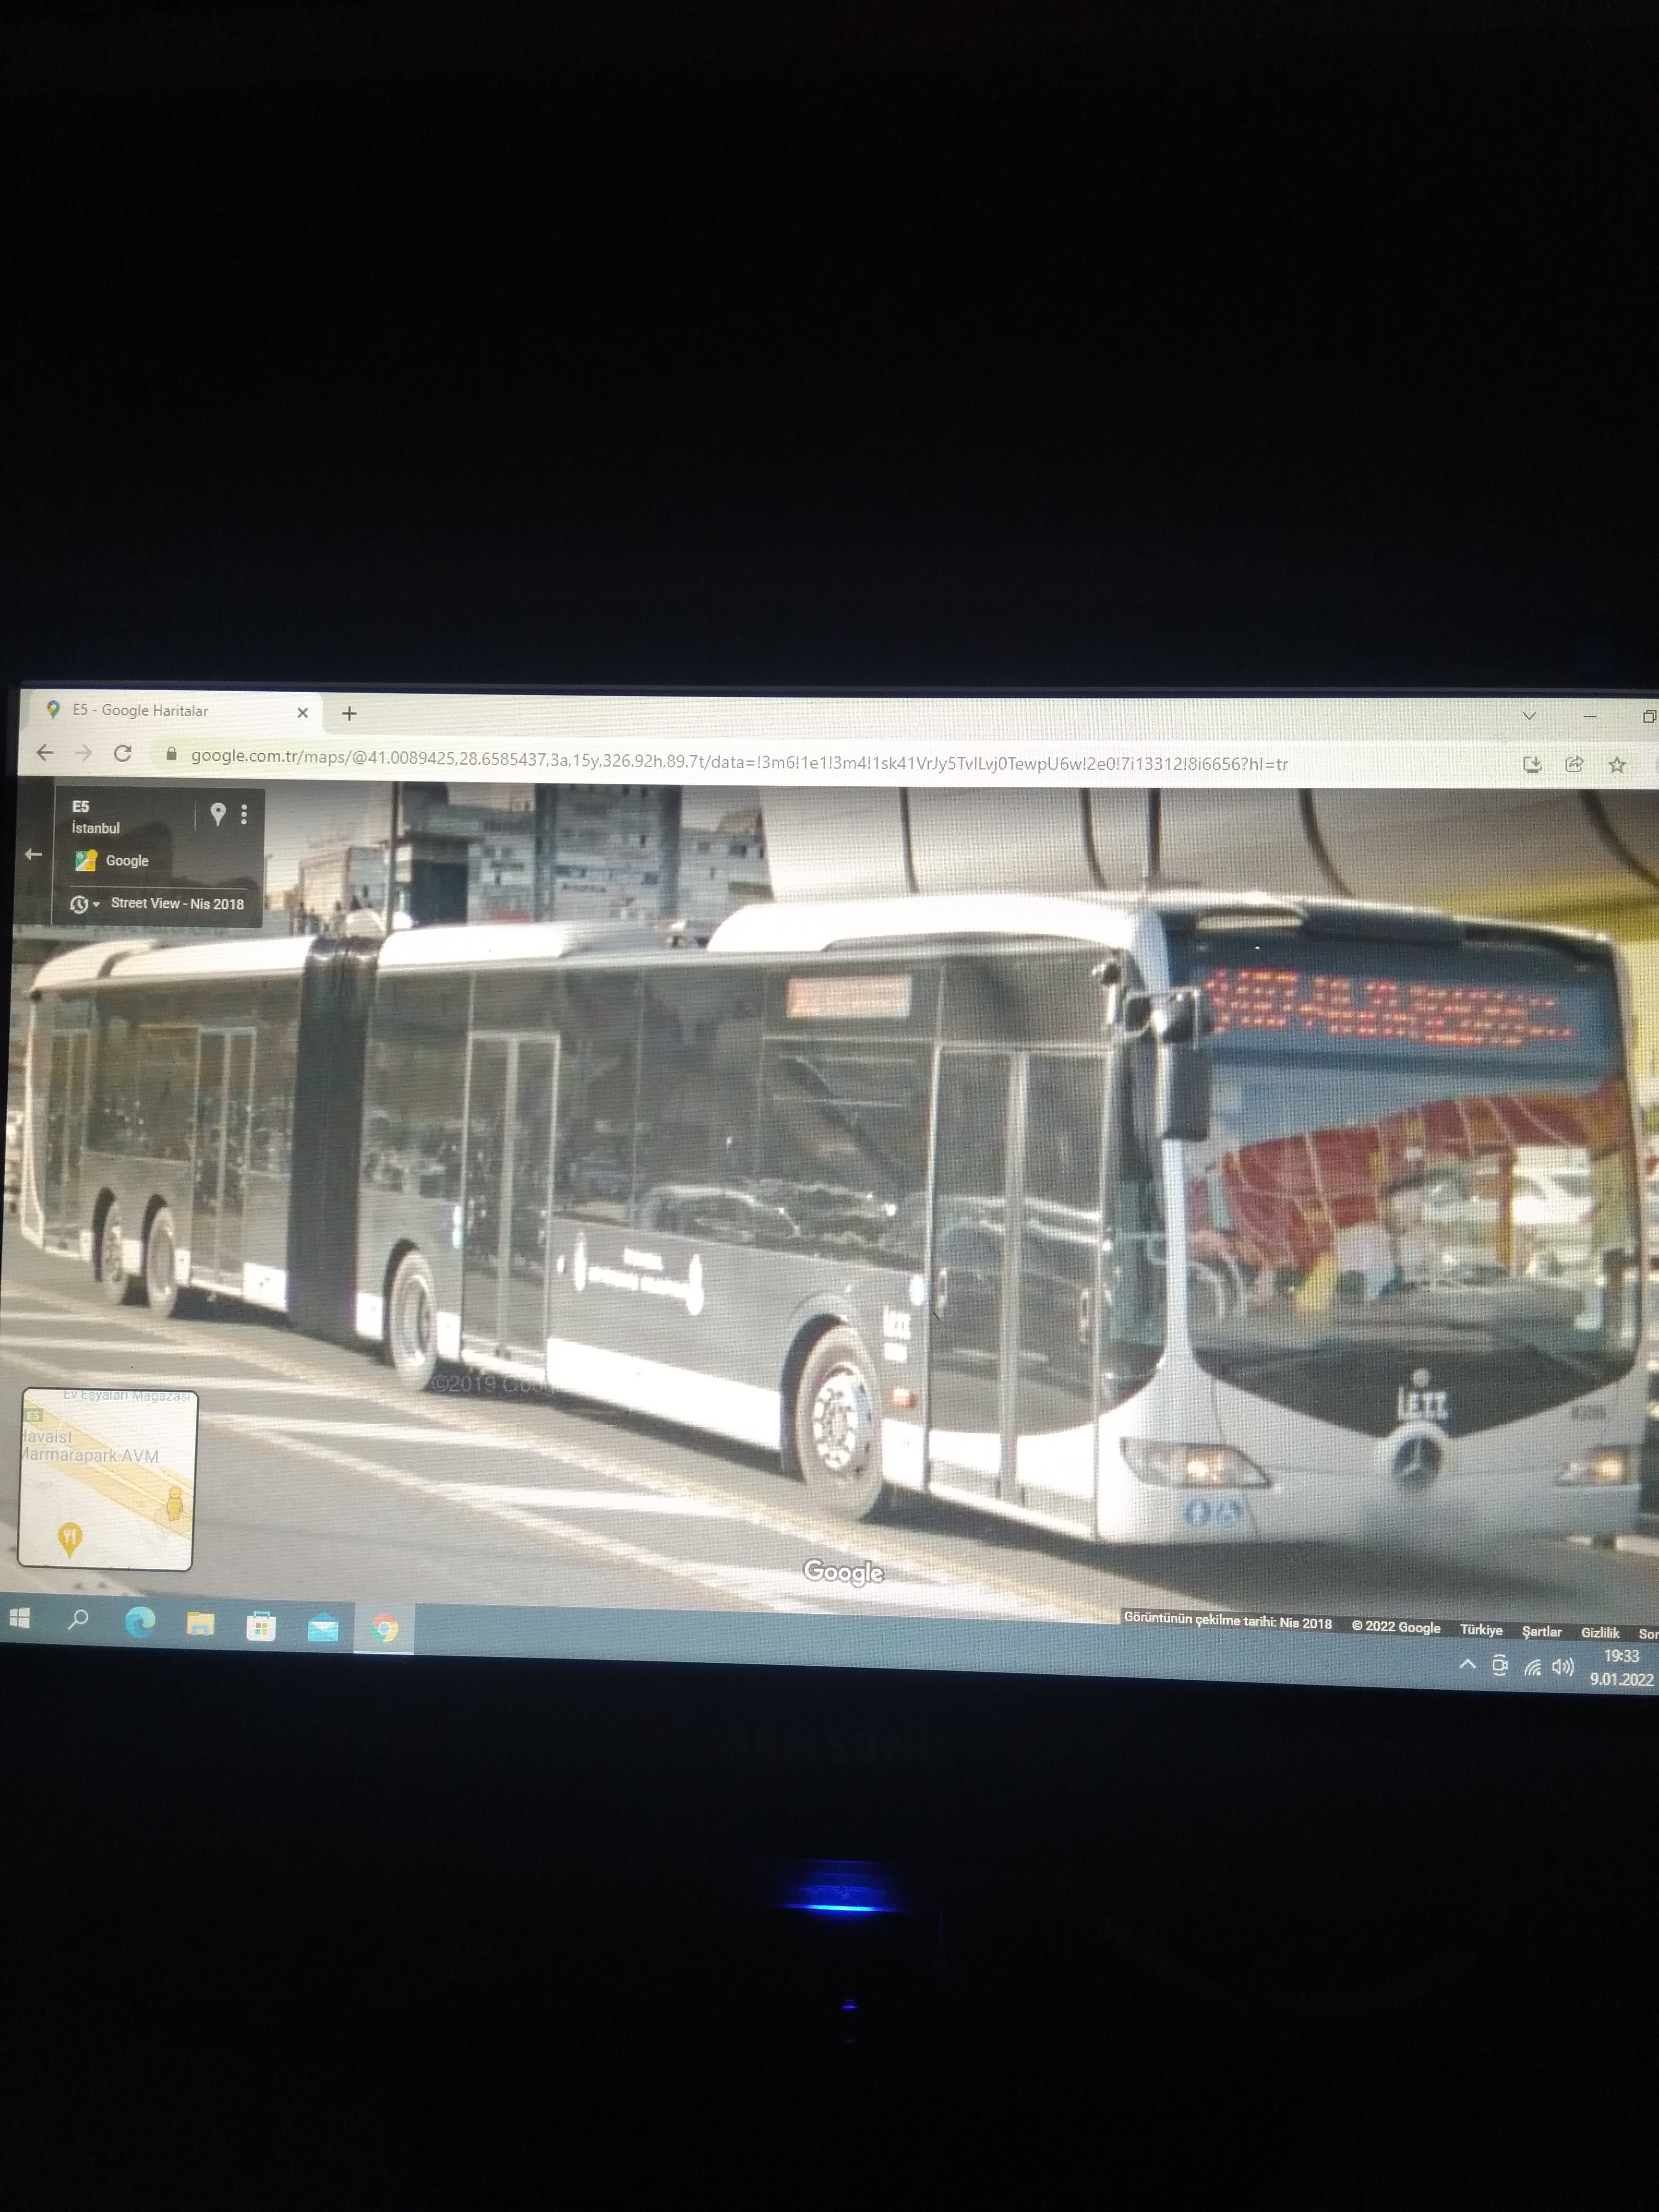Open the volume control in system tray
Image resolution: width=1659 pixels, height=2212 pixels.
pyautogui.click(x=1562, y=1667)
